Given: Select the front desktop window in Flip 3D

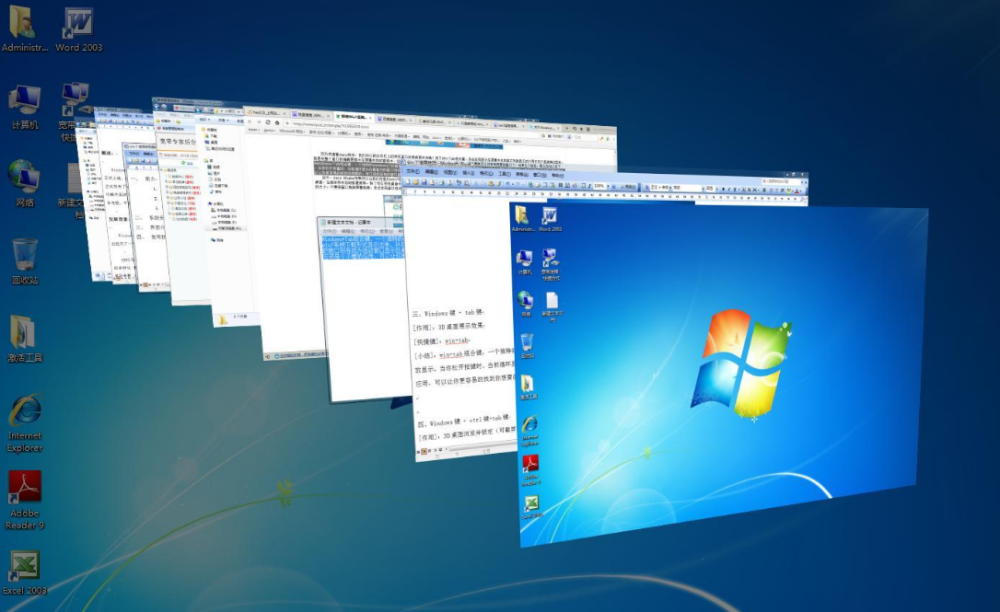Looking at the screenshot, I should click(x=721, y=373).
